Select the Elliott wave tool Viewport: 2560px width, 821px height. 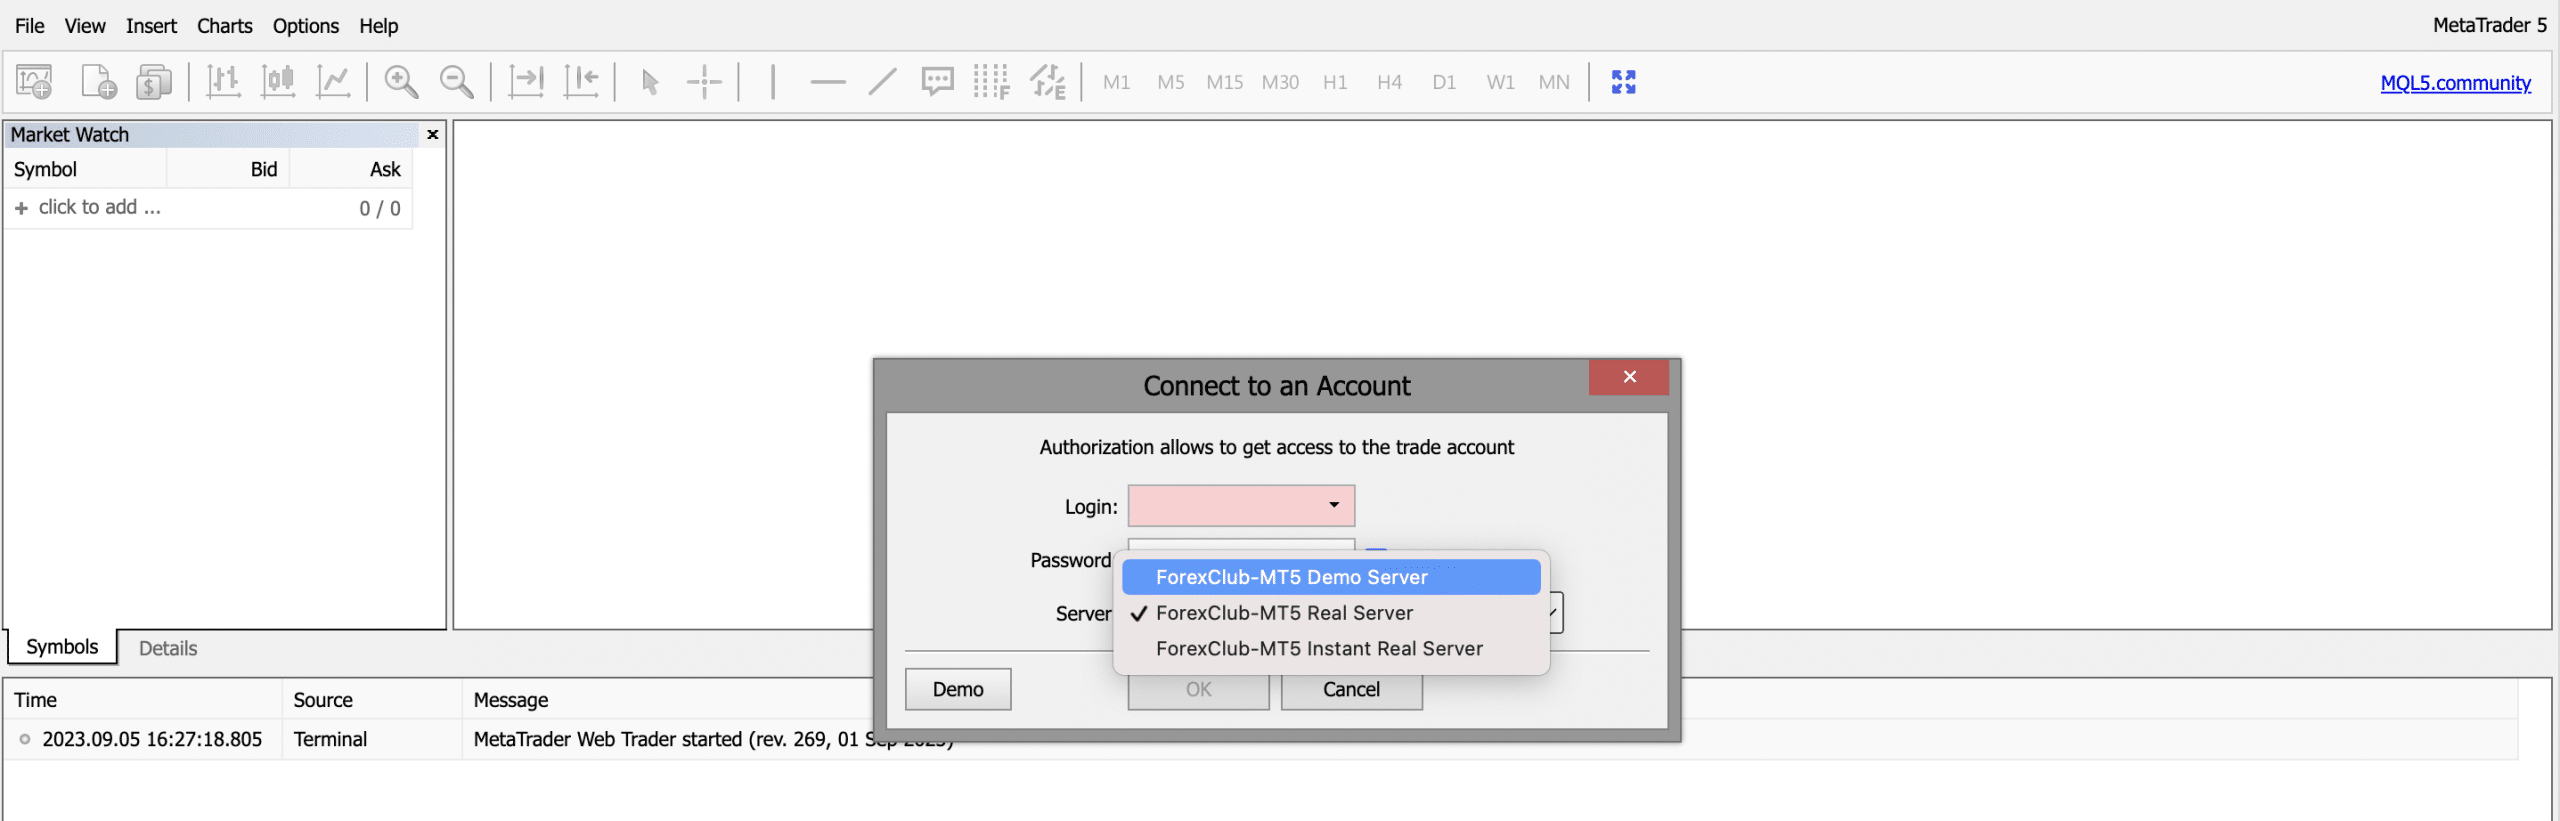(x=1048, y=82)
